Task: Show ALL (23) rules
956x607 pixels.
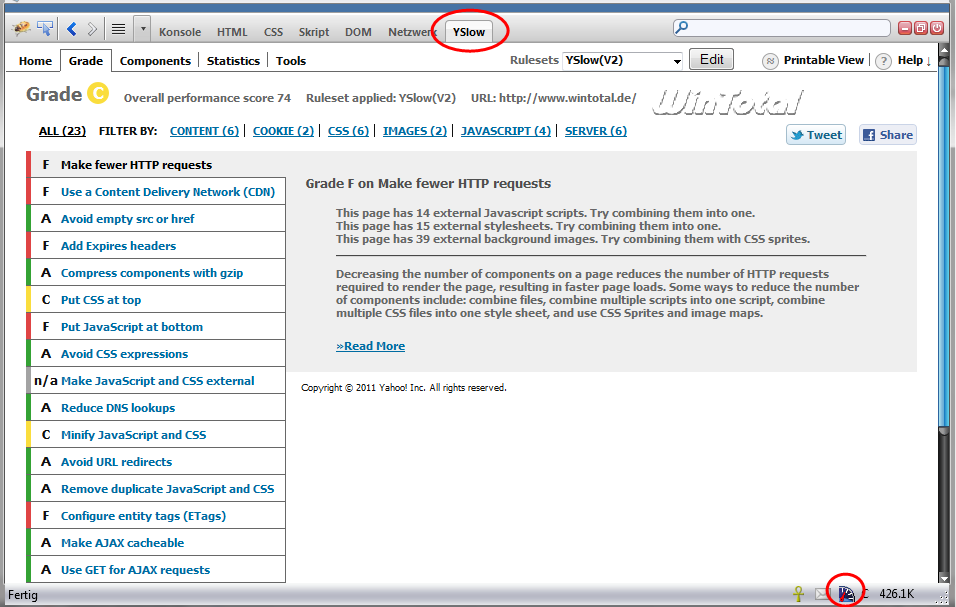Action: [62, 131]
